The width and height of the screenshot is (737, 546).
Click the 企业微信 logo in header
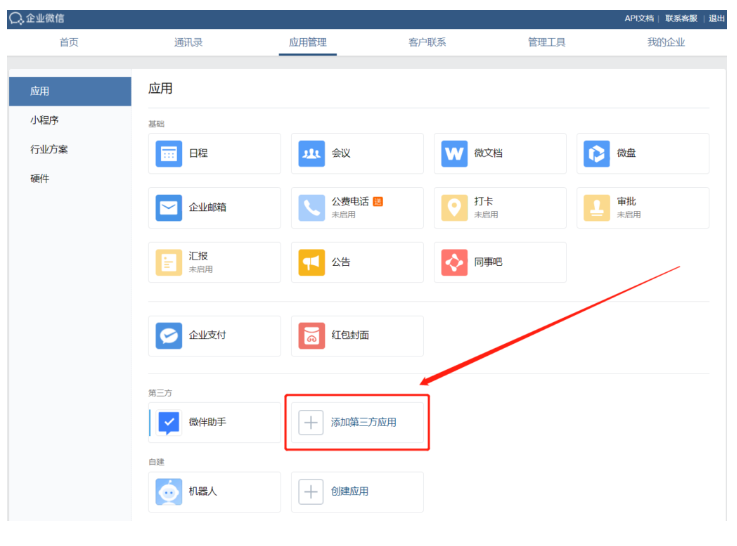(37, 18)
